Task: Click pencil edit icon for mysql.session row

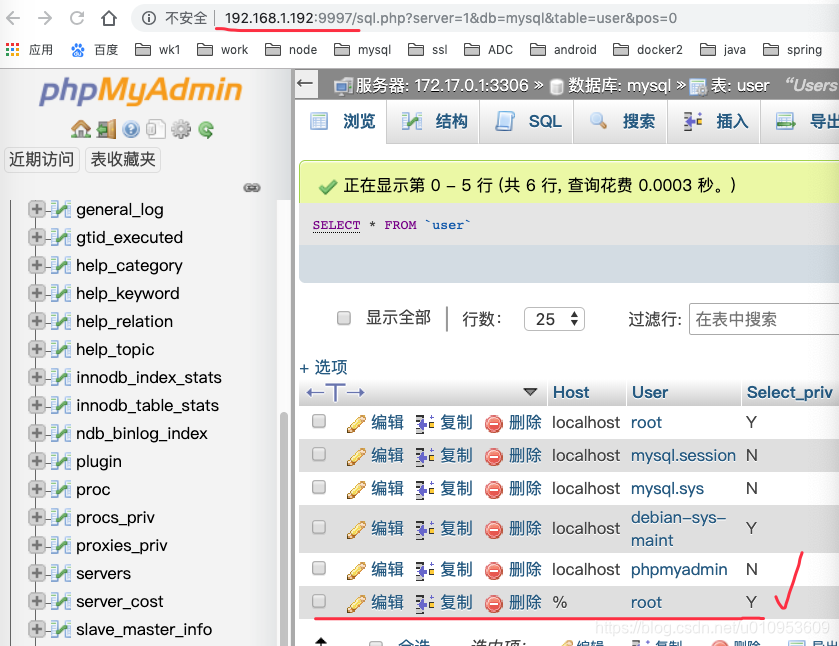Action: click(x=356, y=456)
